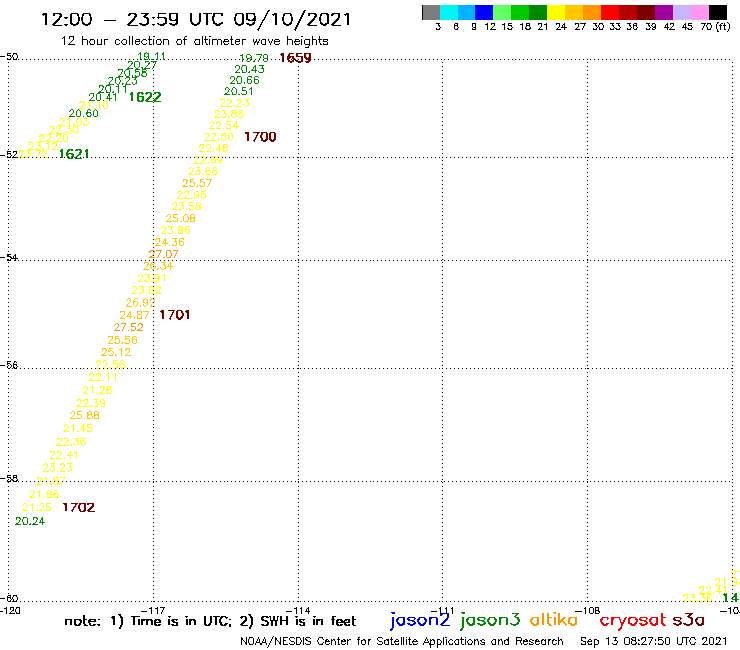The width and height of the screenshot is (740, 650).
Task: Click the pure blue legend color swatch
Action: click(485, 12)
